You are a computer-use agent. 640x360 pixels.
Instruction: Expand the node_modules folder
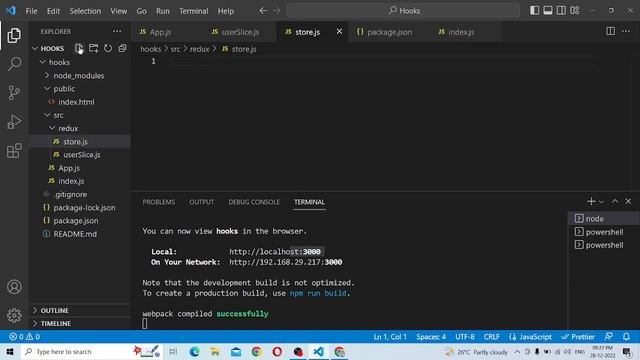click(x=47, y=76)
